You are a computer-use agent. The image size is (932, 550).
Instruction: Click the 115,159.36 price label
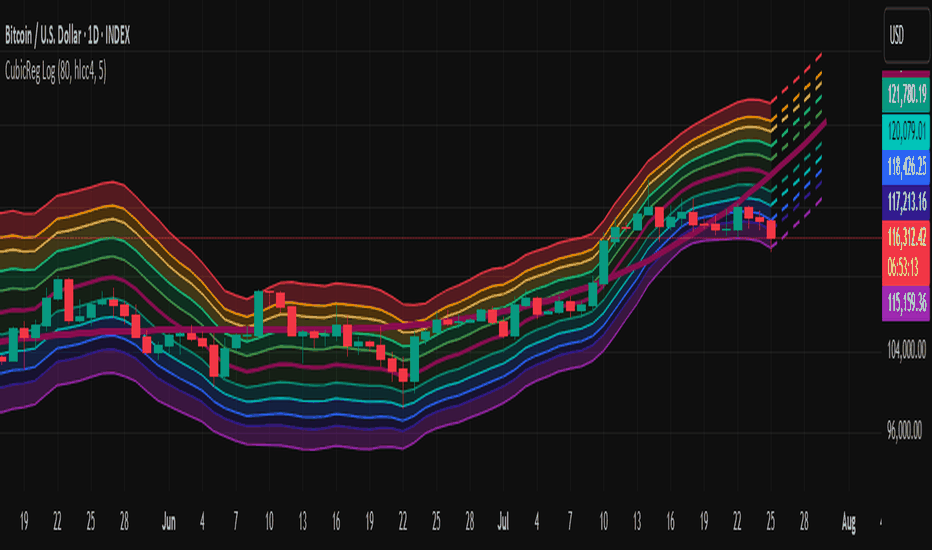pyautogui.click(x=906, y=303)
